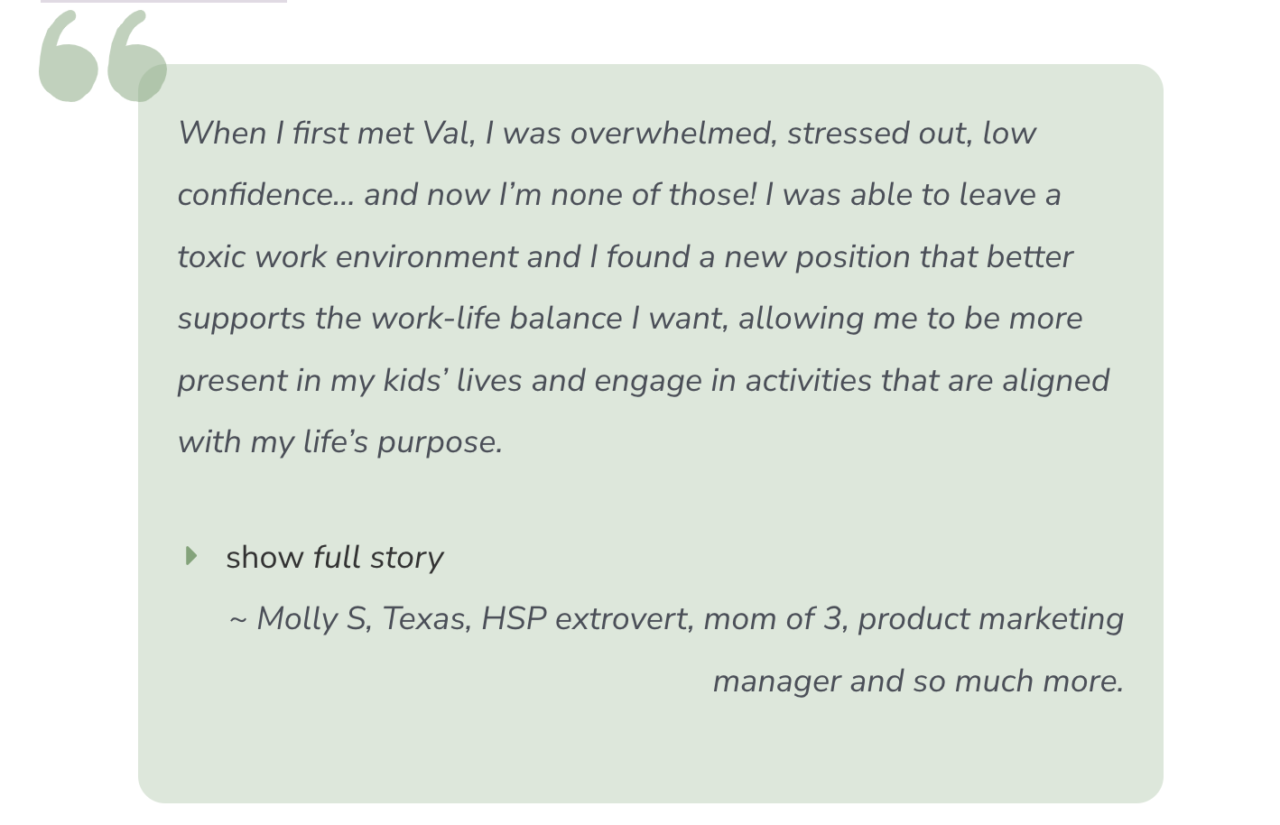Screen dimensions: 1280x825
Task: Click "Texas" in the attribution line
Action: (426, 619)
